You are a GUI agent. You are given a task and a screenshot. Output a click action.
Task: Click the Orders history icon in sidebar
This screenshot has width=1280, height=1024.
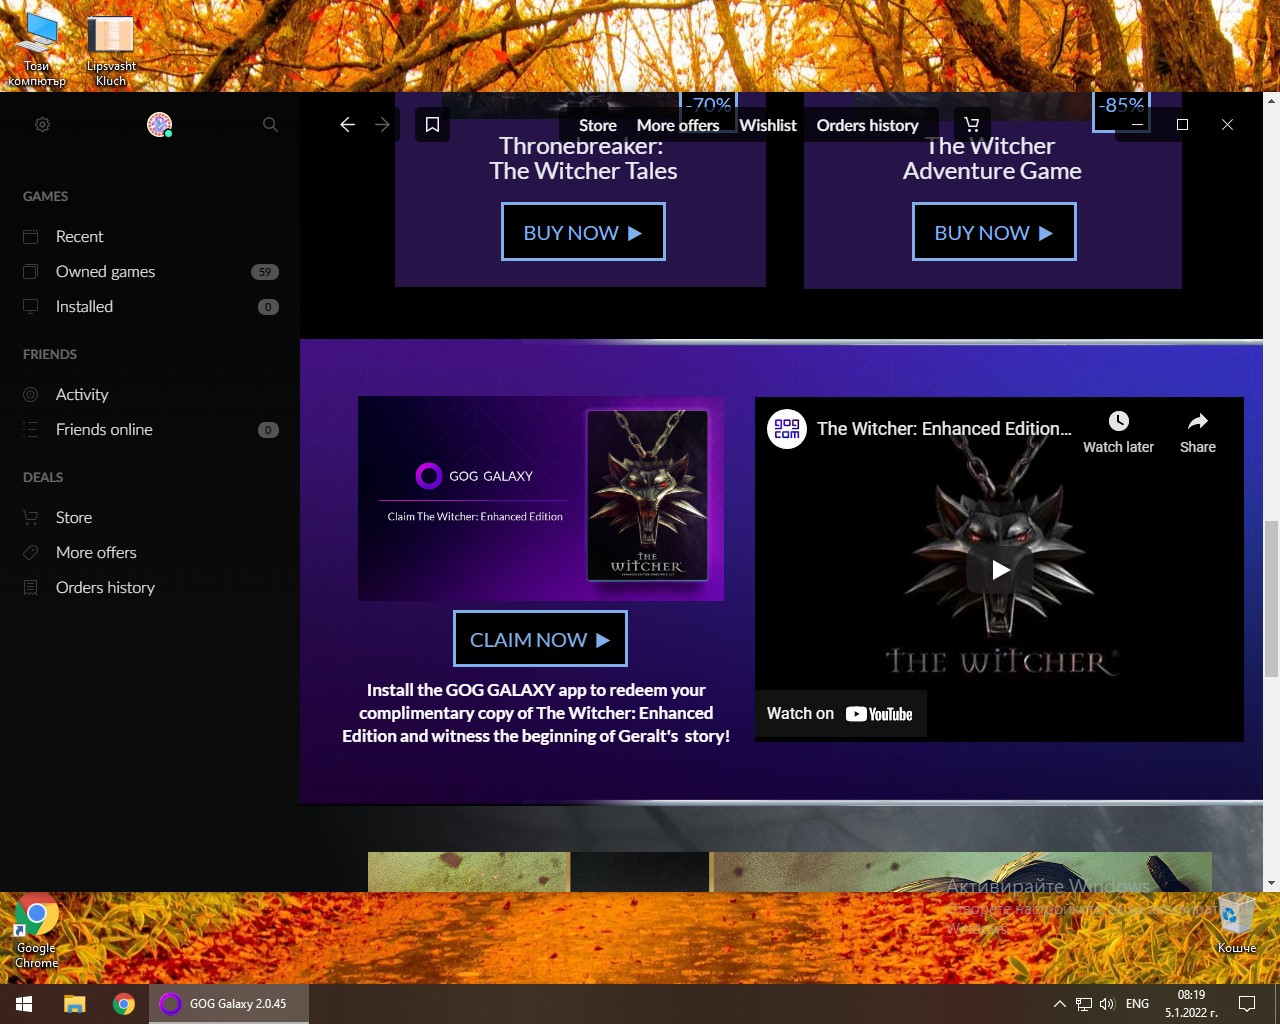tap(31, 588)
